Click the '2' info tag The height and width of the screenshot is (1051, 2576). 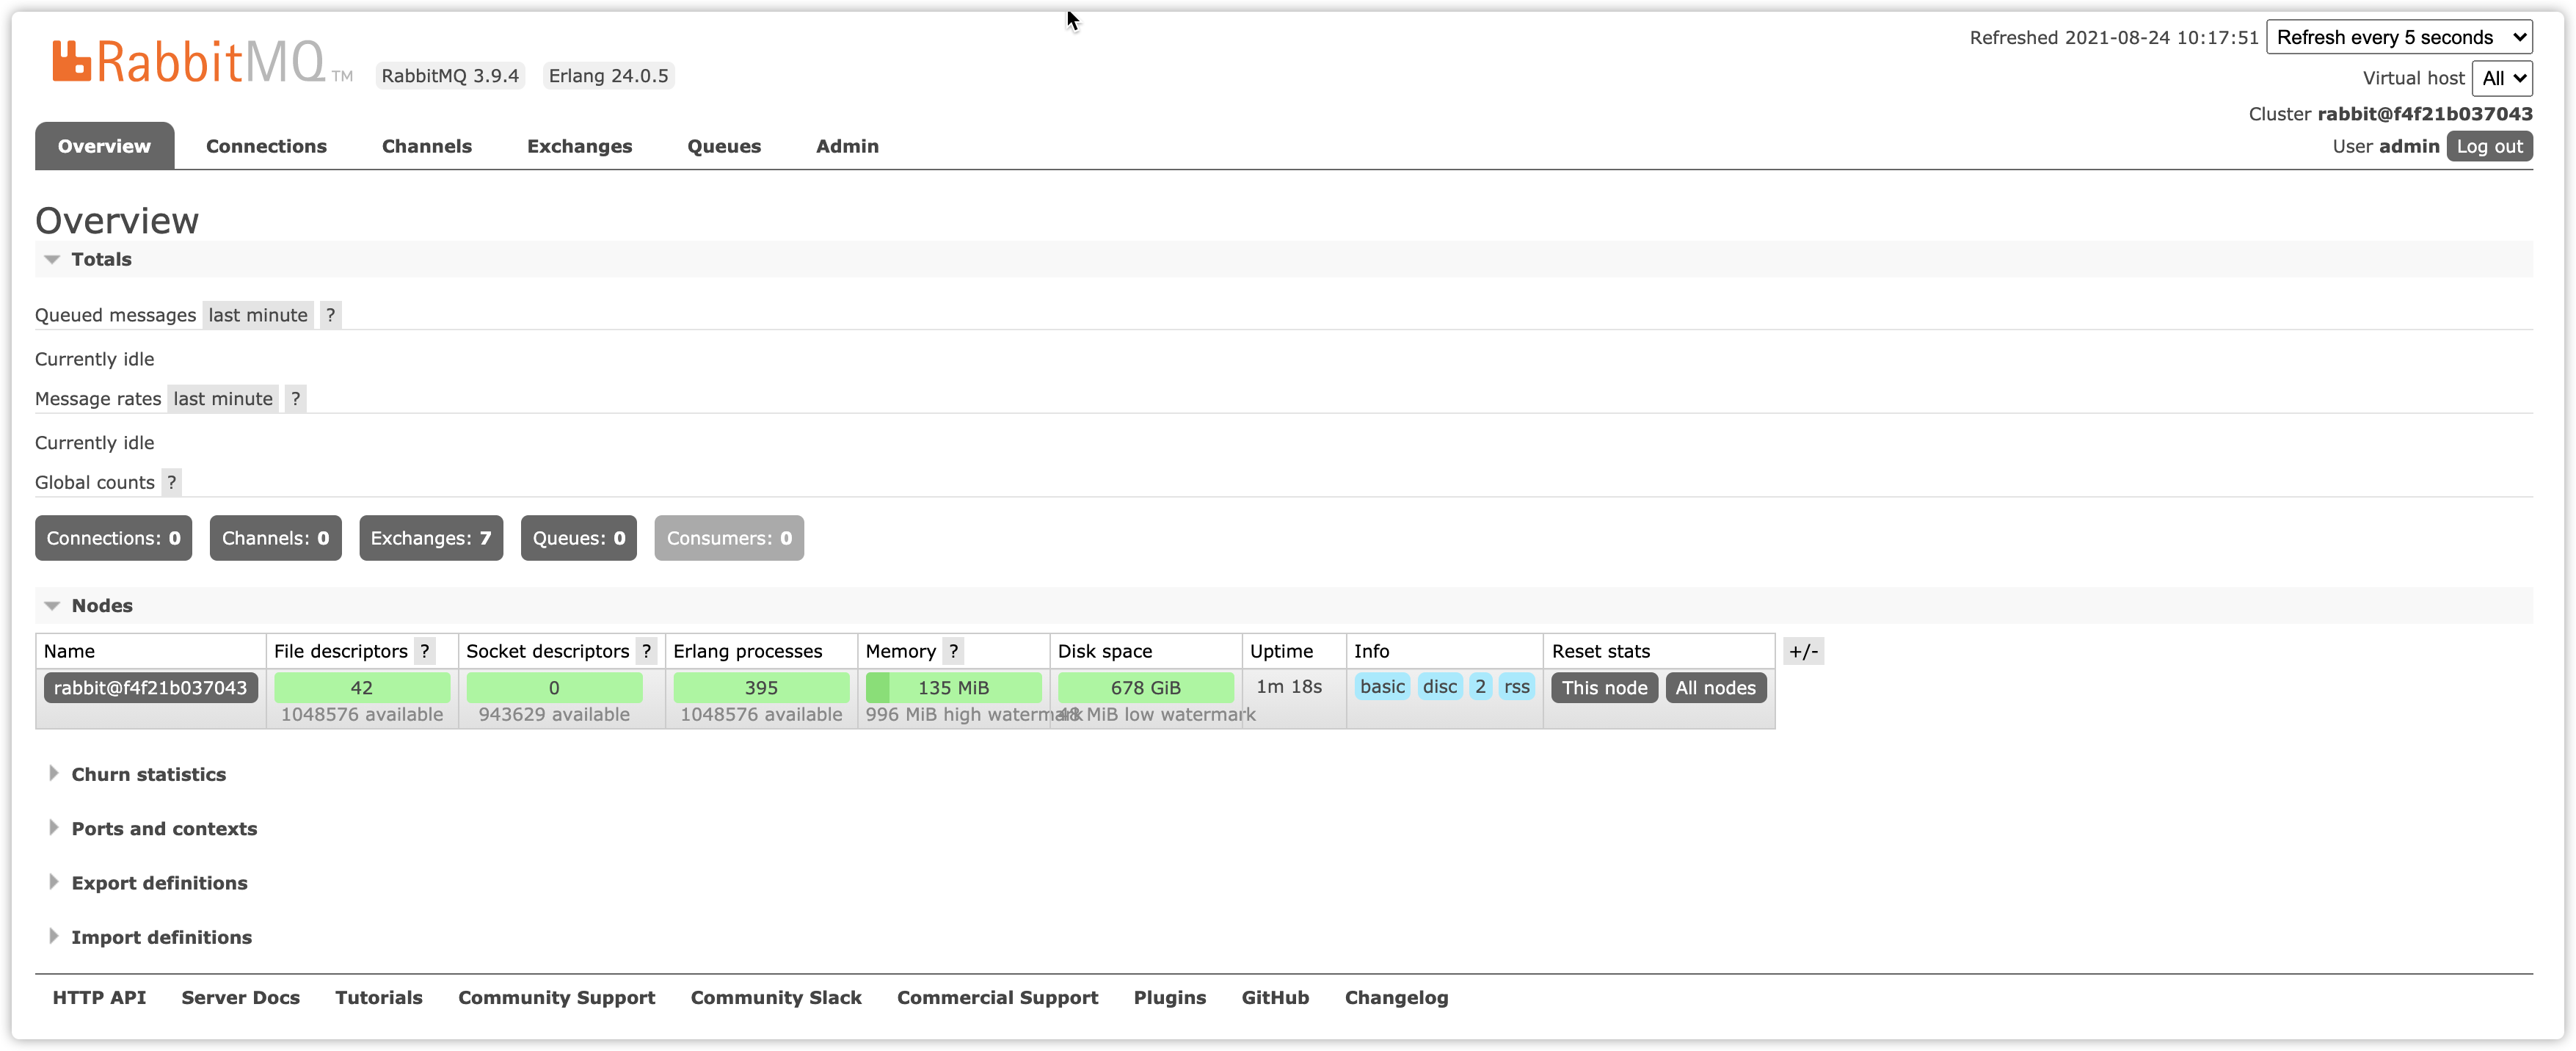pyautogui.click(x=1480, y=687)
